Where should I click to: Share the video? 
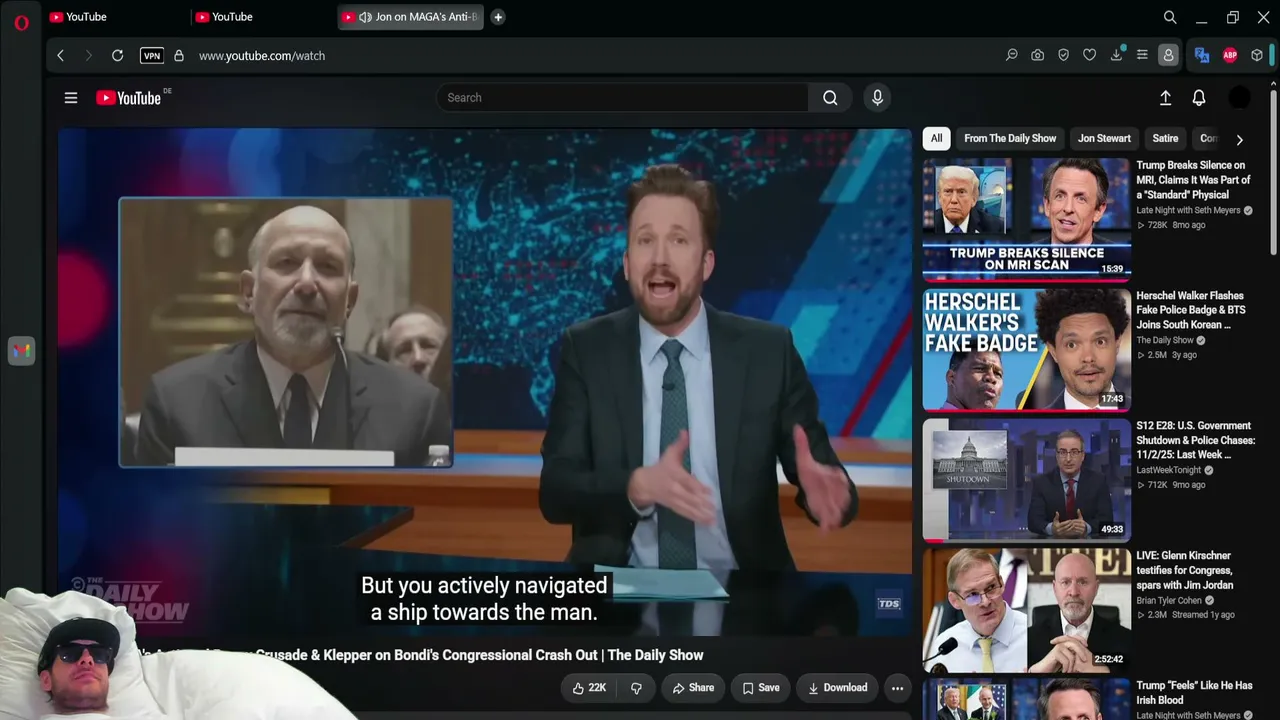click(x=693, y=688)
